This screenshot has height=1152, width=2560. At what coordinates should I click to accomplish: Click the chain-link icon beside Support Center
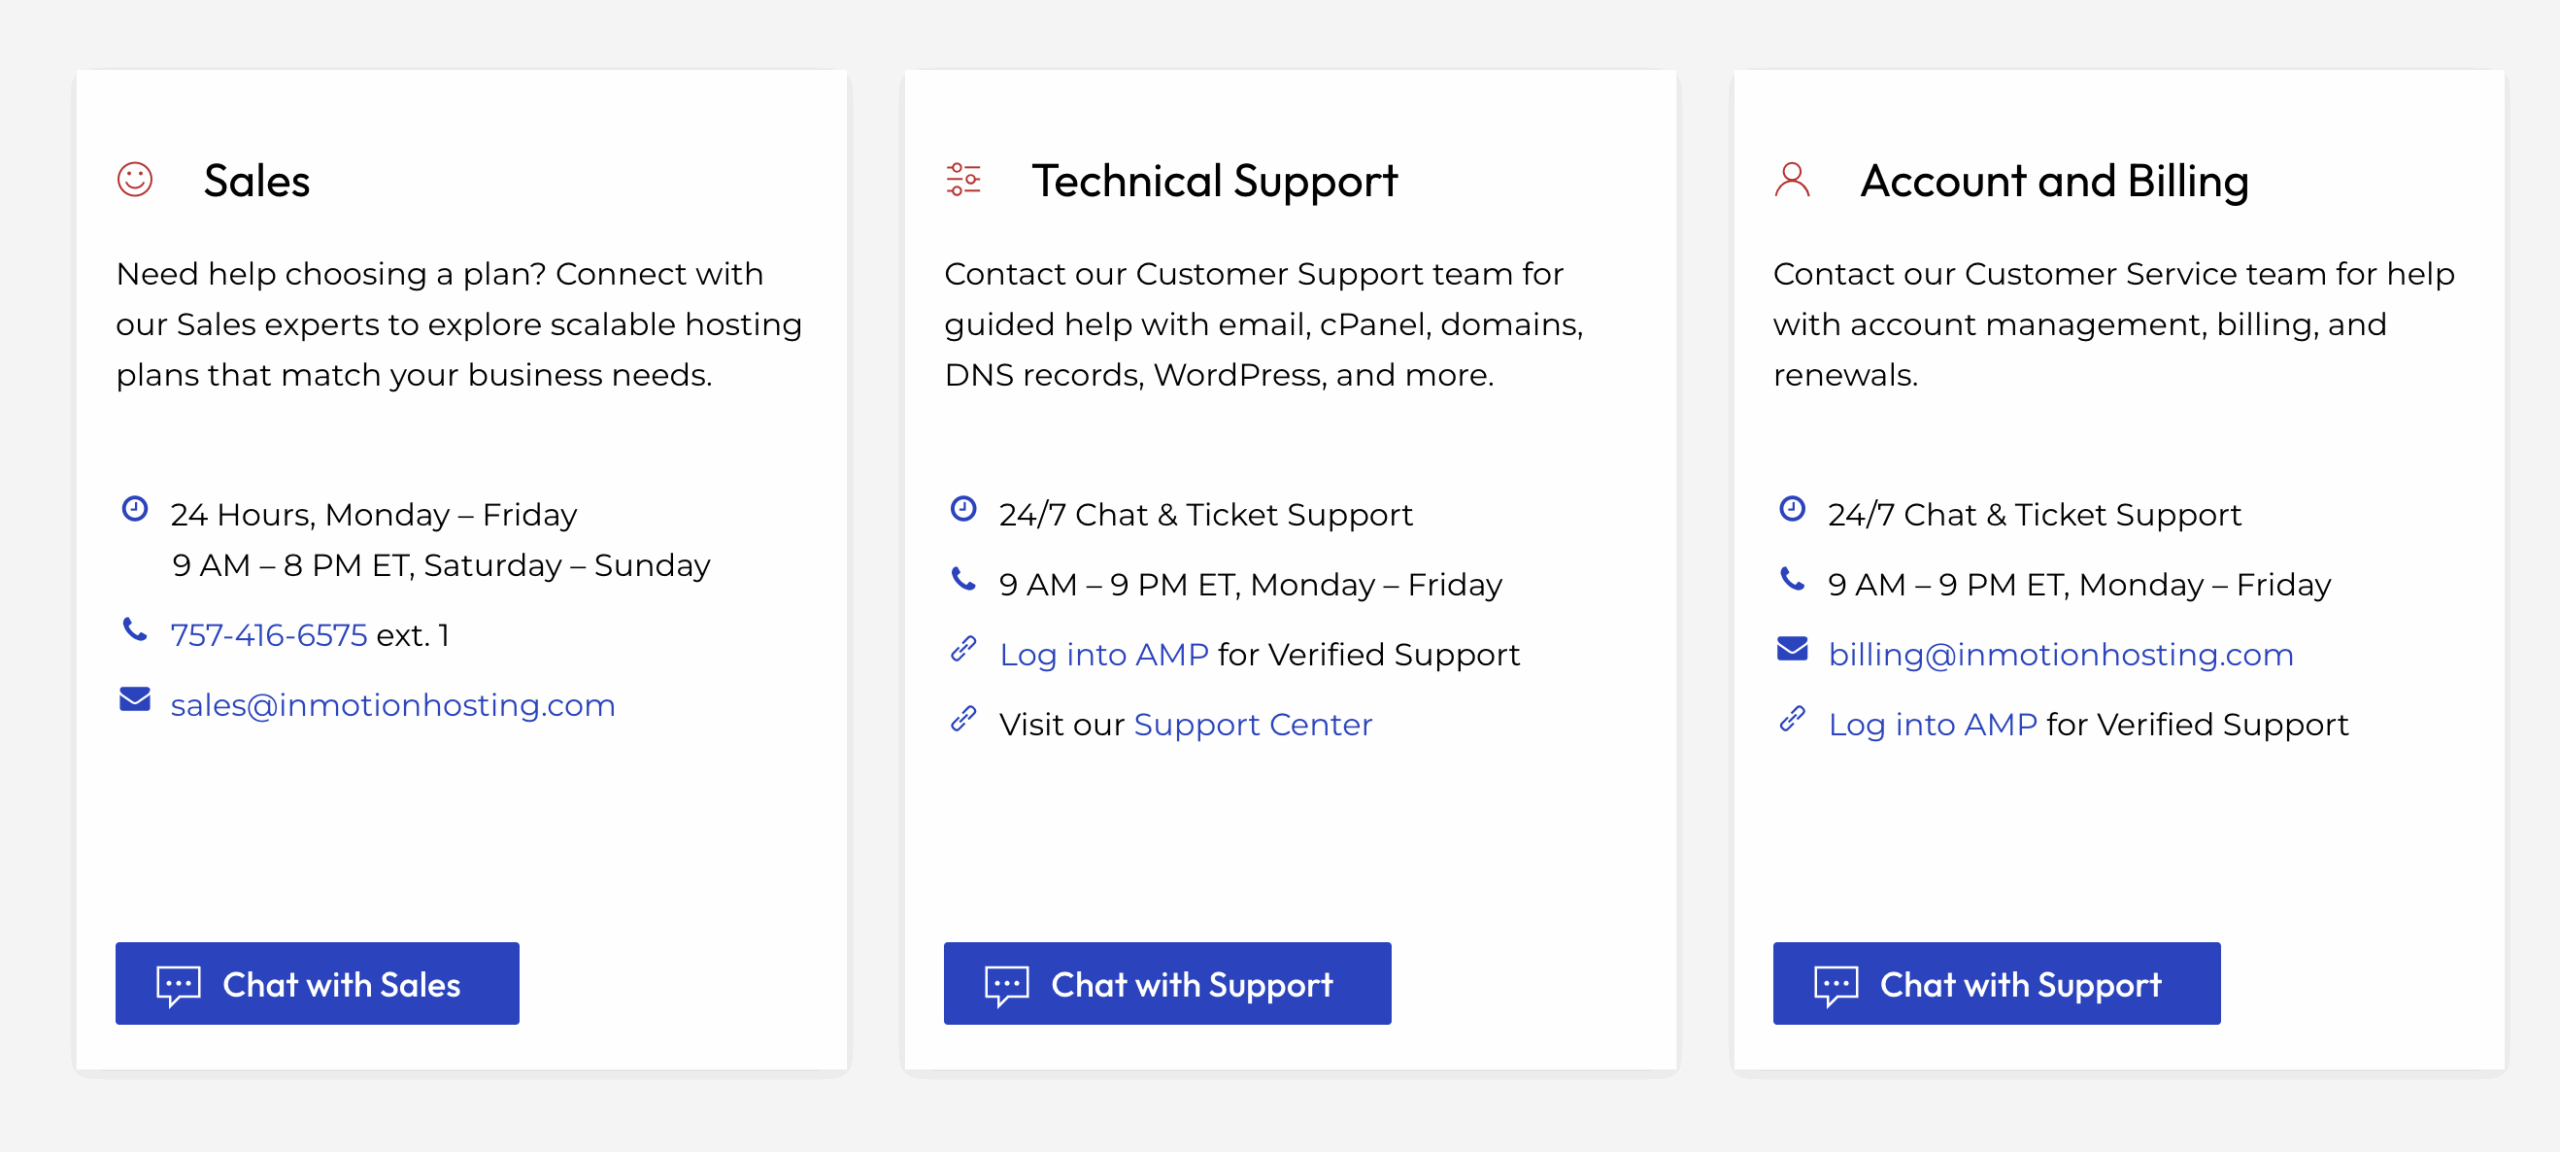[963, 719]
